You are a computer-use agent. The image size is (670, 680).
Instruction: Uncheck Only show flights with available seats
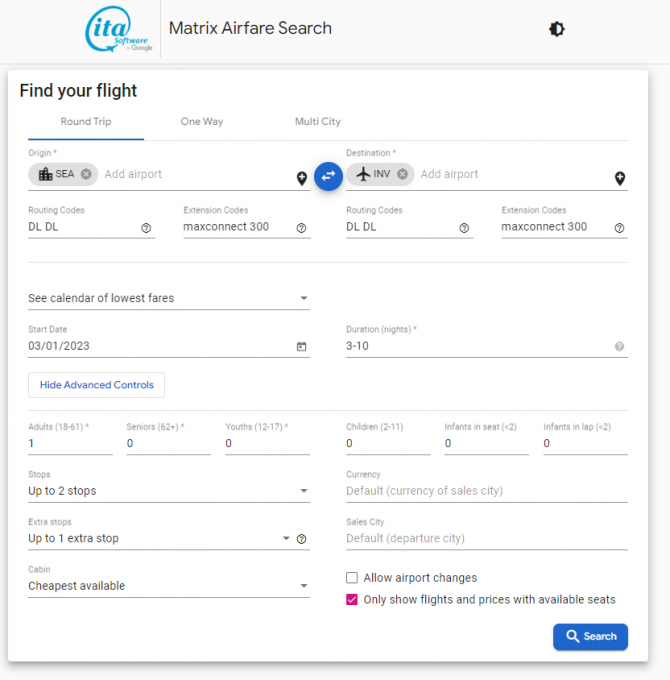tap(352, 600)
